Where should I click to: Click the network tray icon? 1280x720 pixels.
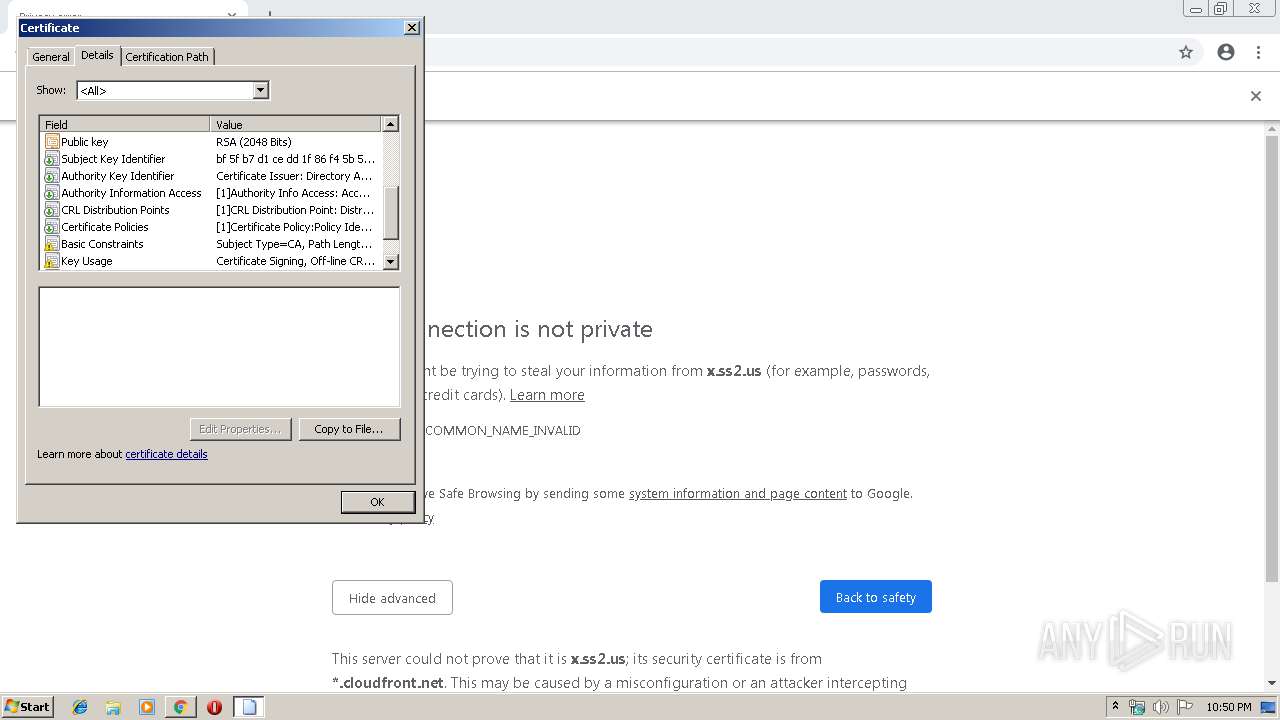click(x=1137, y=707)
